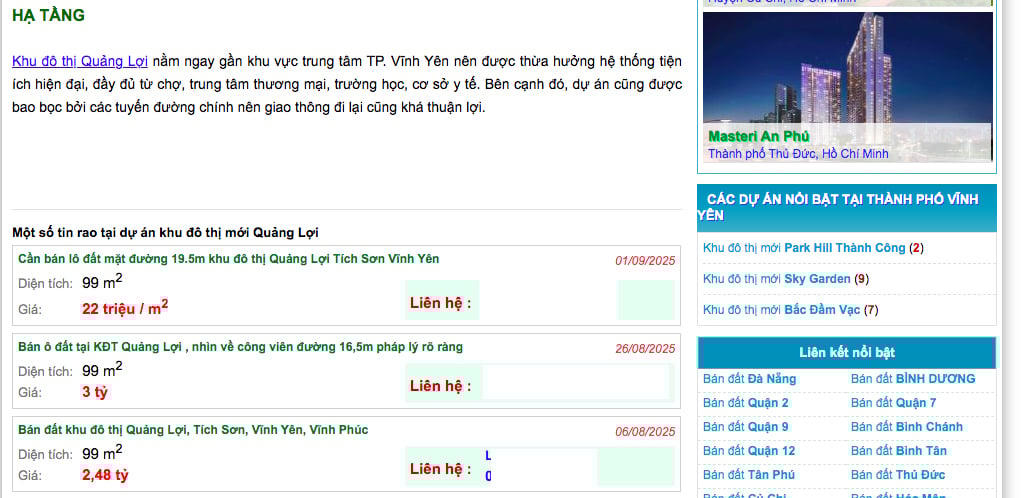
Task: Visit Bán đất Quận 7 link
Action: pyautogui.click(x=893, y=403)
